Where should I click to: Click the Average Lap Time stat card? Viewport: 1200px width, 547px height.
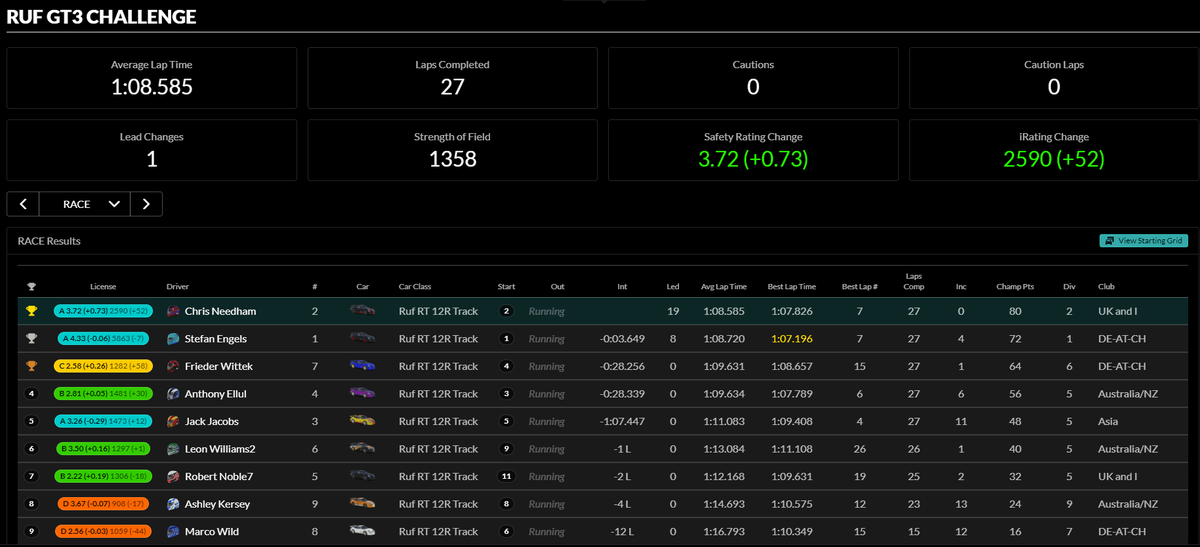tap(152, 78)
